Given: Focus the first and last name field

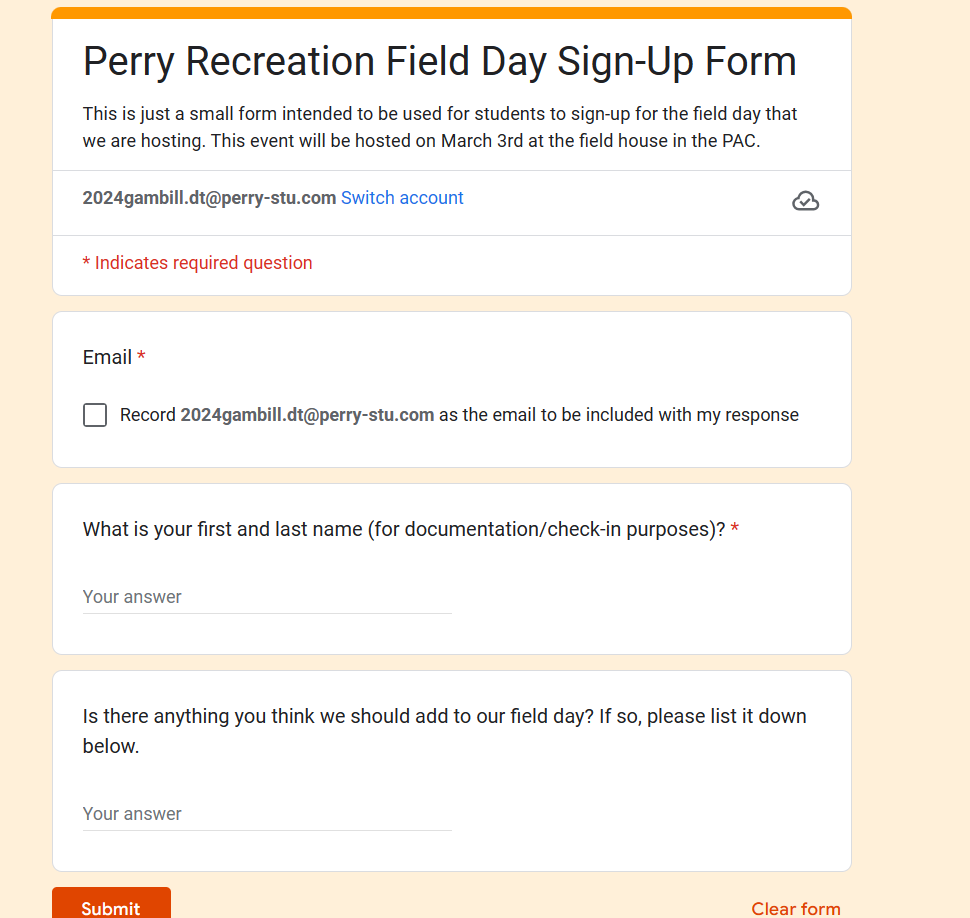Looking at the screenshot, I should [267, 597].
